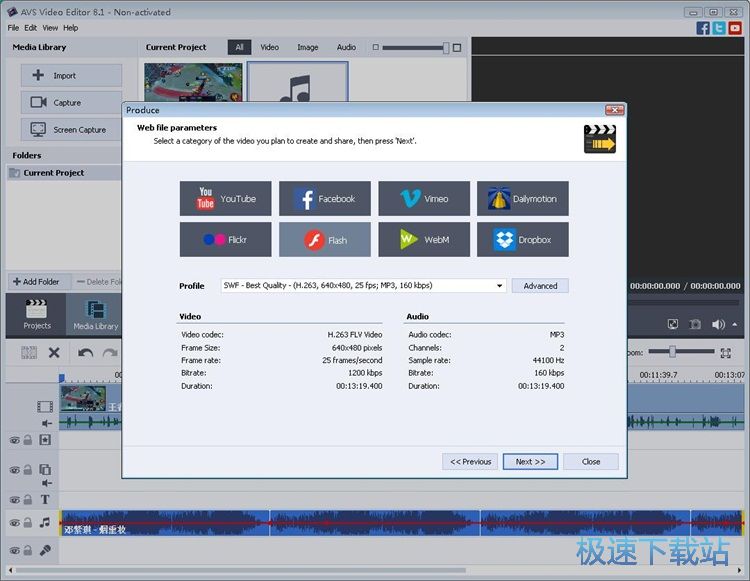Switch to Media Library panel
The width and height of the screenshot is (750, 581).
(x=95, y=315)
